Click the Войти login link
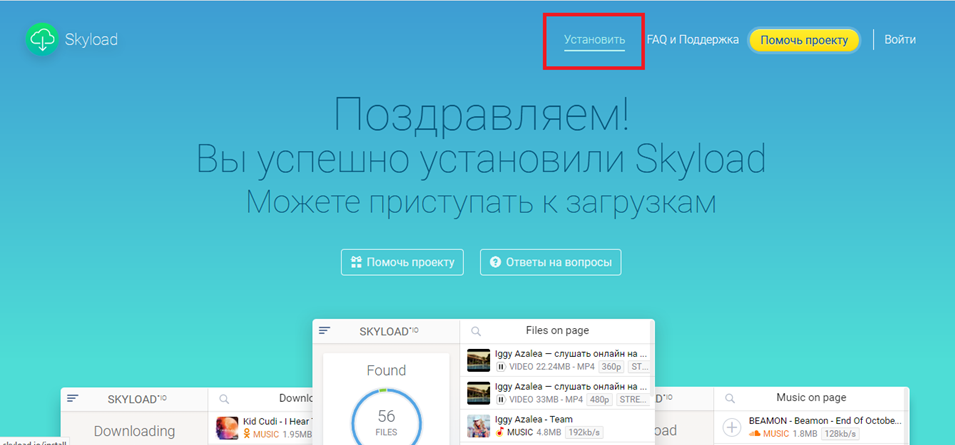Viewport: 955px width, 445px height. point(899,40)
